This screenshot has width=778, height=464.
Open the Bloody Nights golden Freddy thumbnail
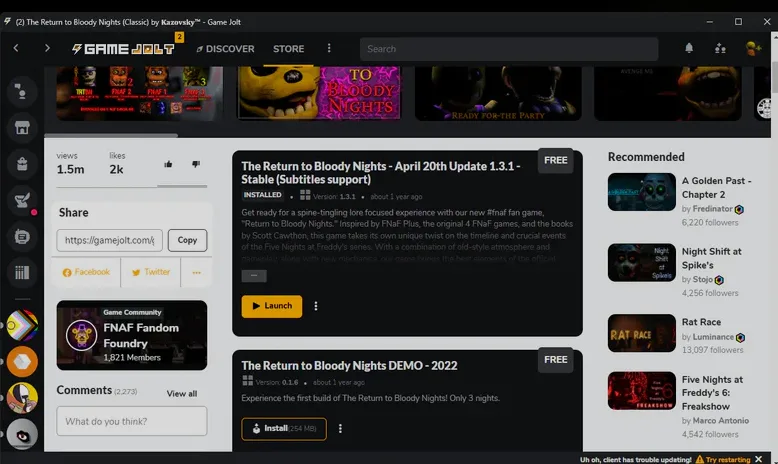click(319, 93)
